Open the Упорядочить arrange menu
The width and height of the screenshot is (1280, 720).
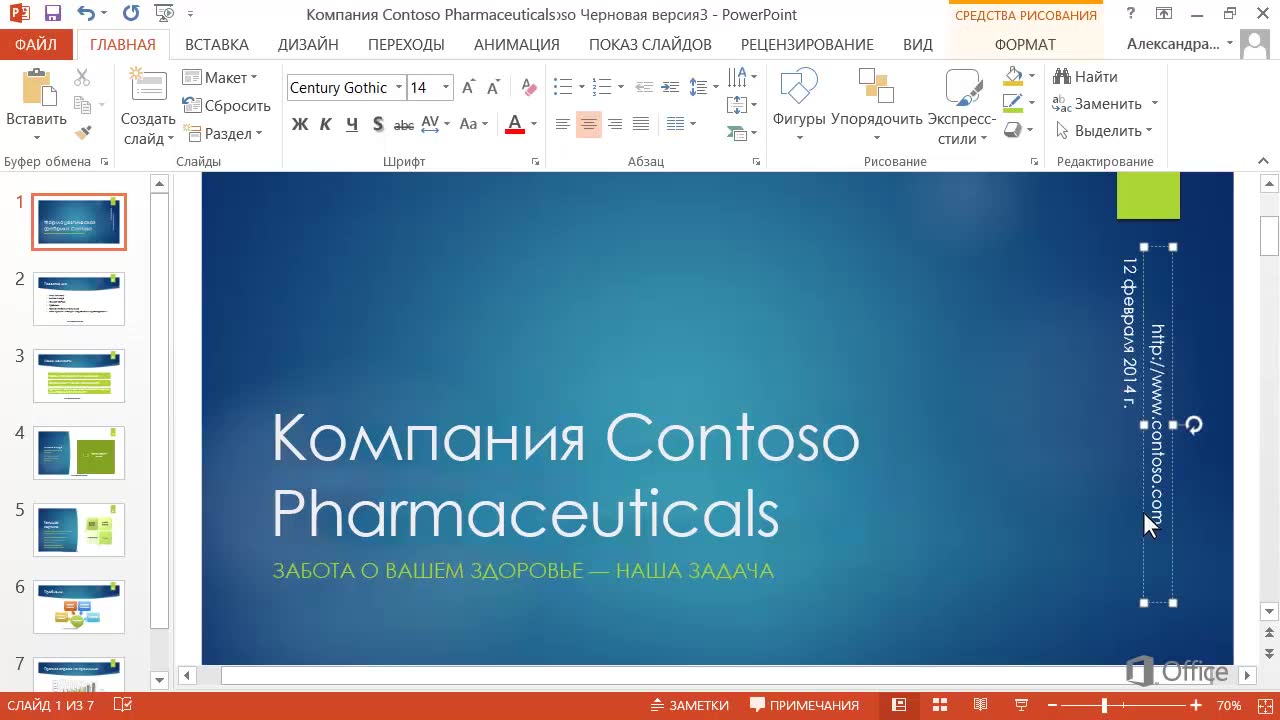tap(876, 106)
